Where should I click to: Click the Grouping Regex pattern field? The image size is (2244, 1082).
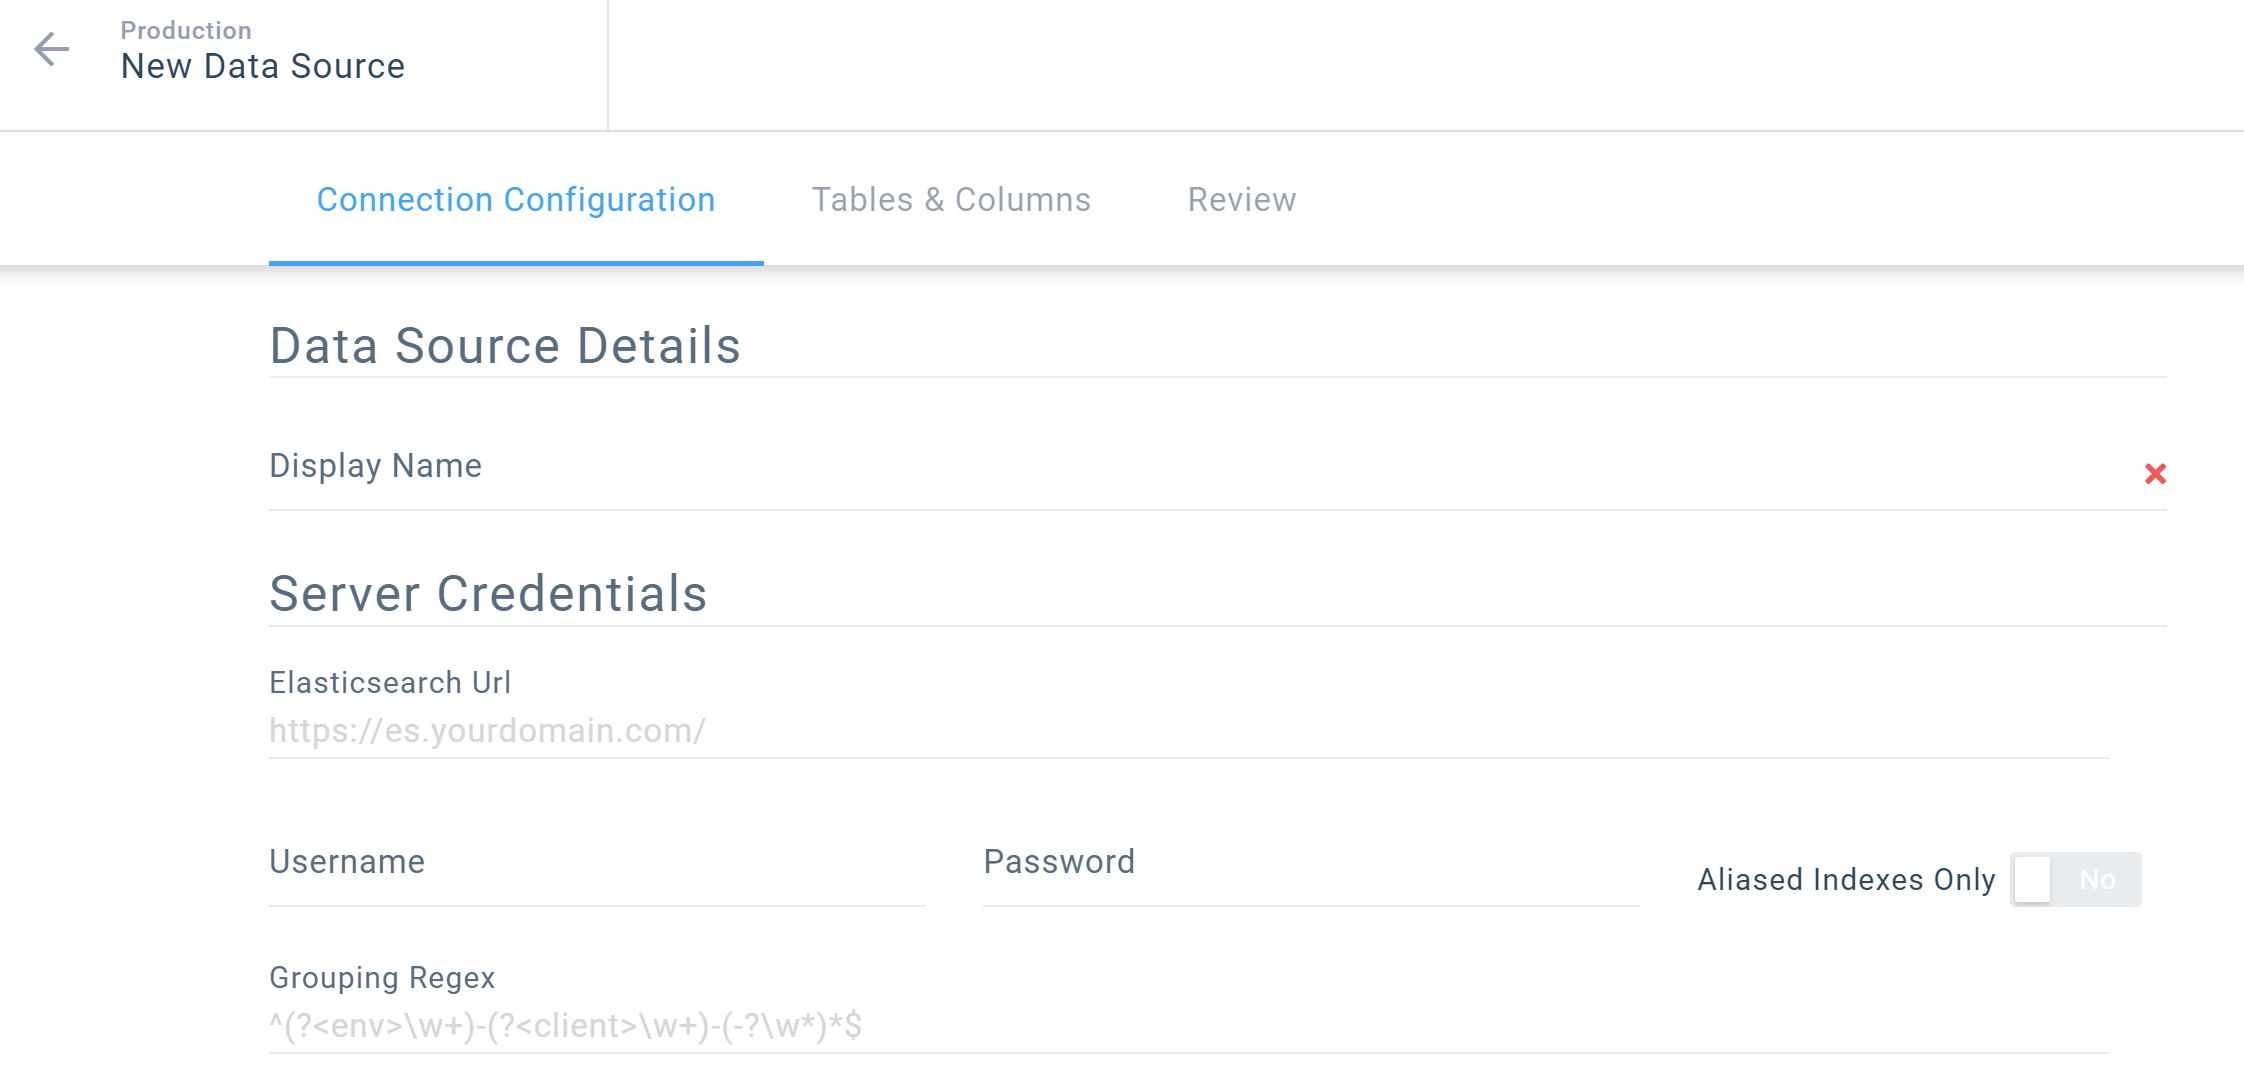point(1189,1026)
